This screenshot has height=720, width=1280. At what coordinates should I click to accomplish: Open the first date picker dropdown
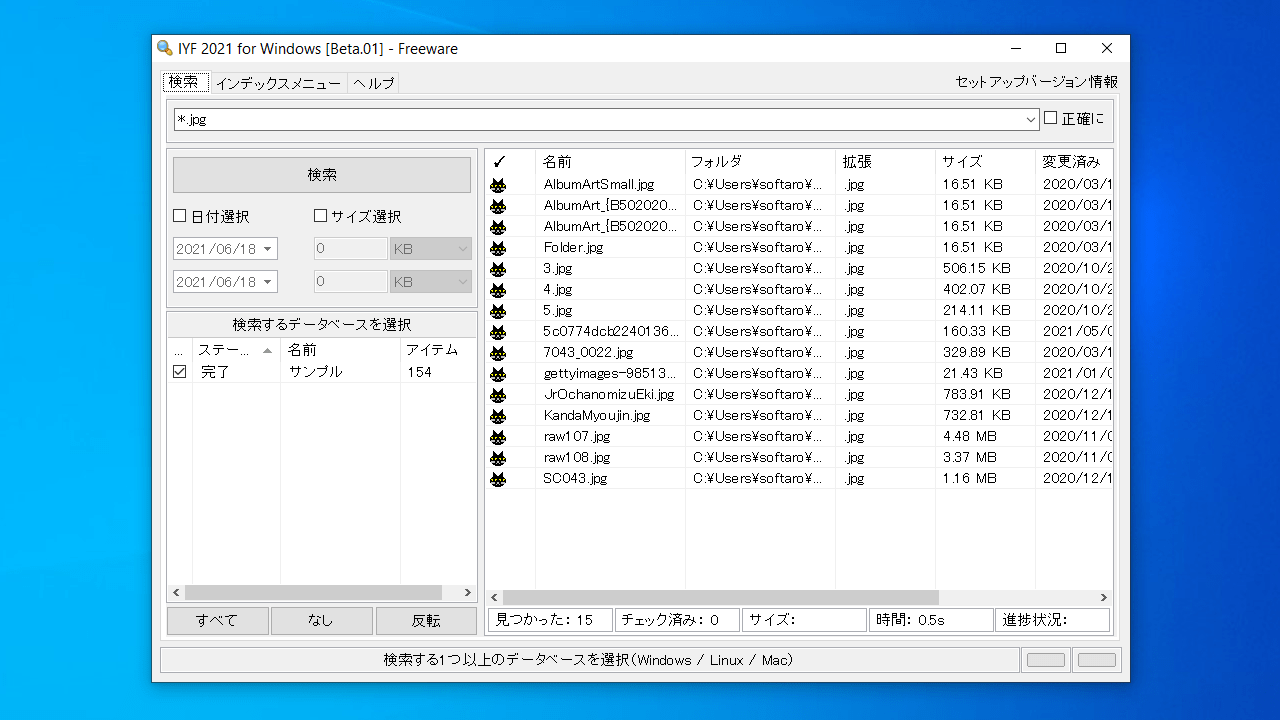pyautogui.click(x=267, y=249)
